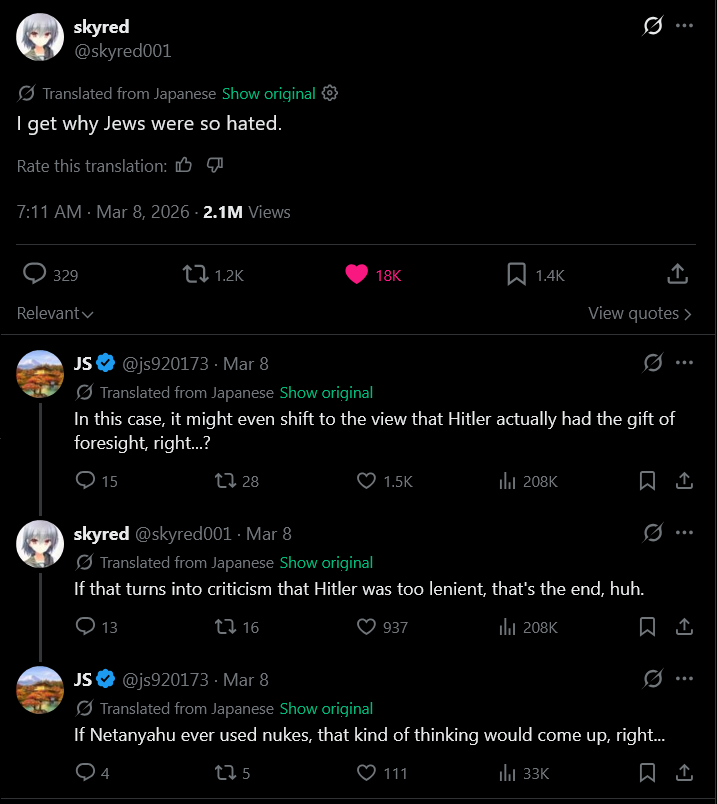The width and height of the screenshot is (717, 804).
Task: Like the JS reply with 1.5K likes
Action: click(366, 481)
